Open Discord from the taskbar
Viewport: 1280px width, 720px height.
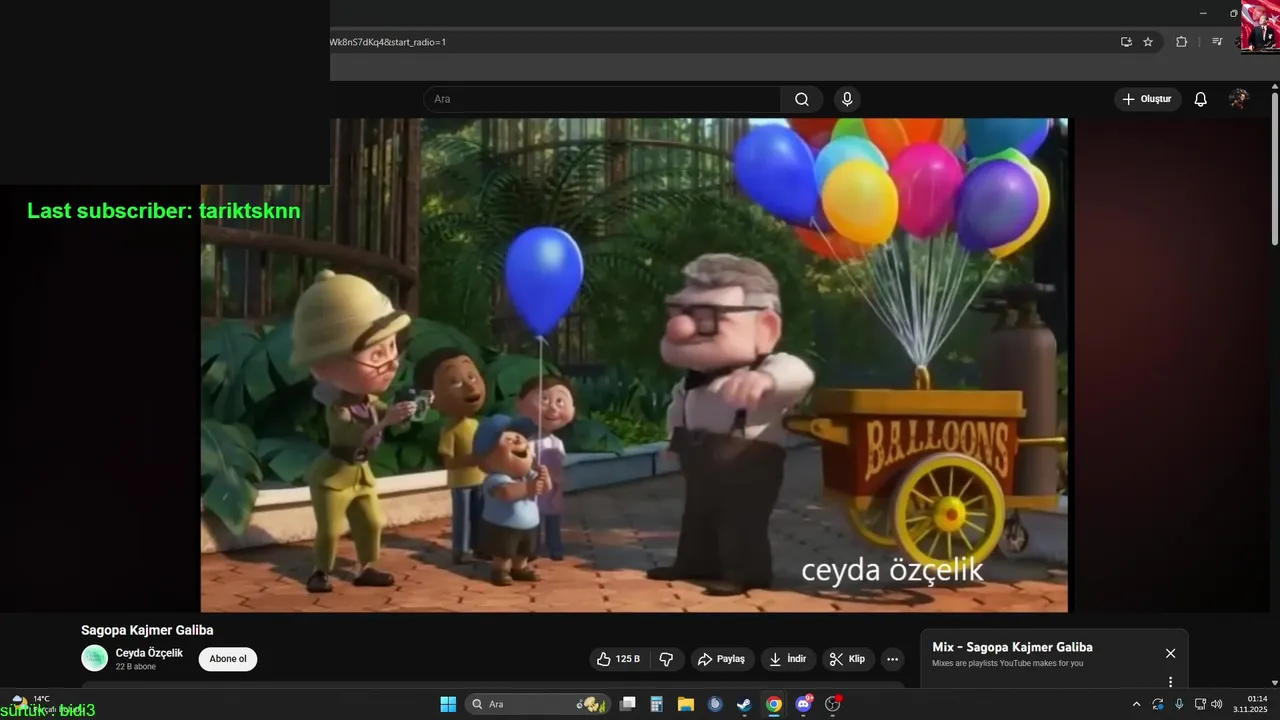tap(803, 704)
